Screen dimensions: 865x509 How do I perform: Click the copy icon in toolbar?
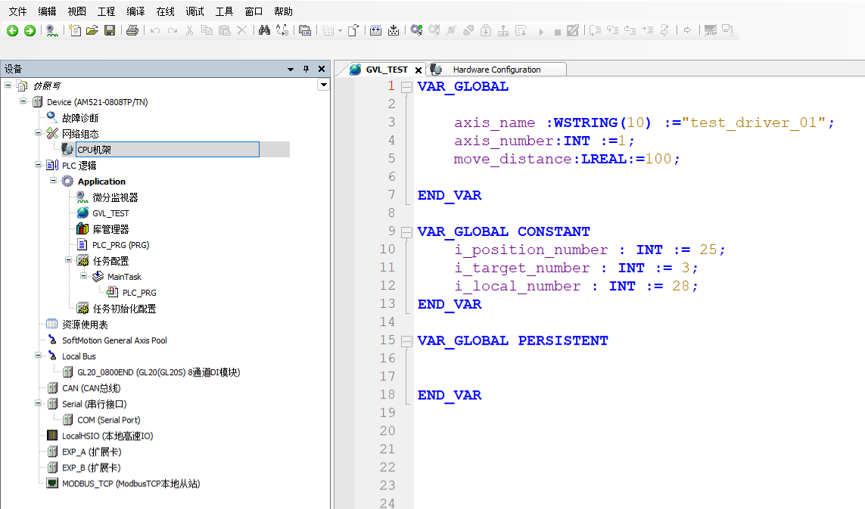[207, 30]
